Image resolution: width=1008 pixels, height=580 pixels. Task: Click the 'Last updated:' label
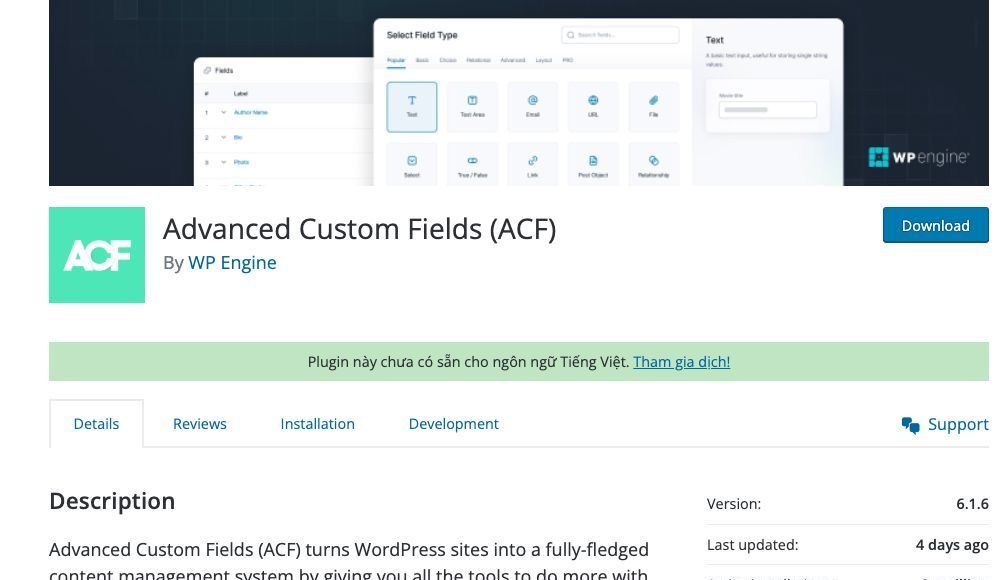752,545
